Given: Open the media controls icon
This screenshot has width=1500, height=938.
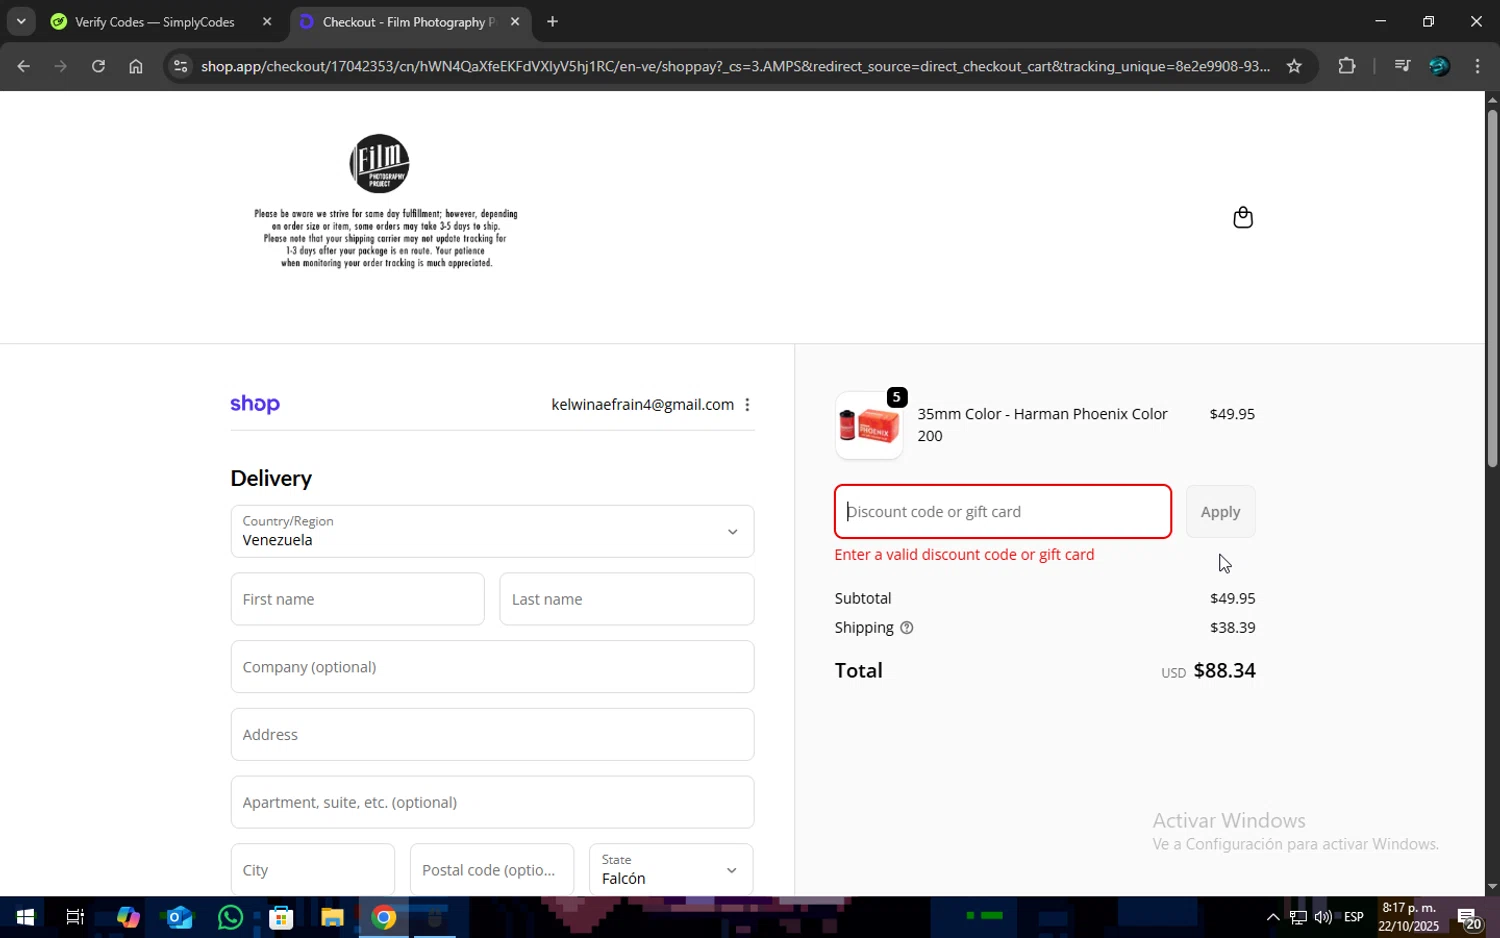Looking at the screenshot, I should 1402,66.
